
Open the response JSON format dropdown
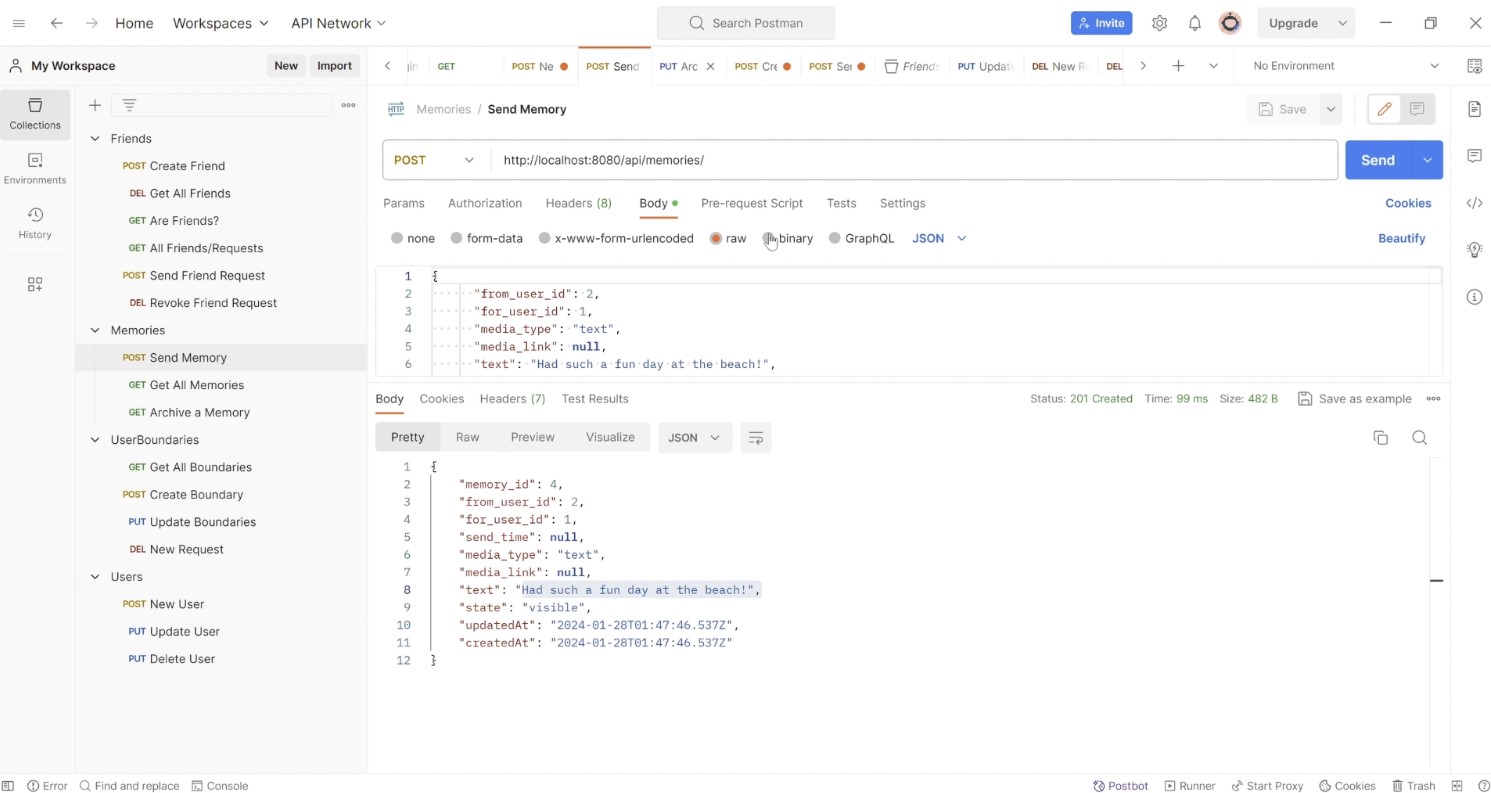(x=694, y=438)
